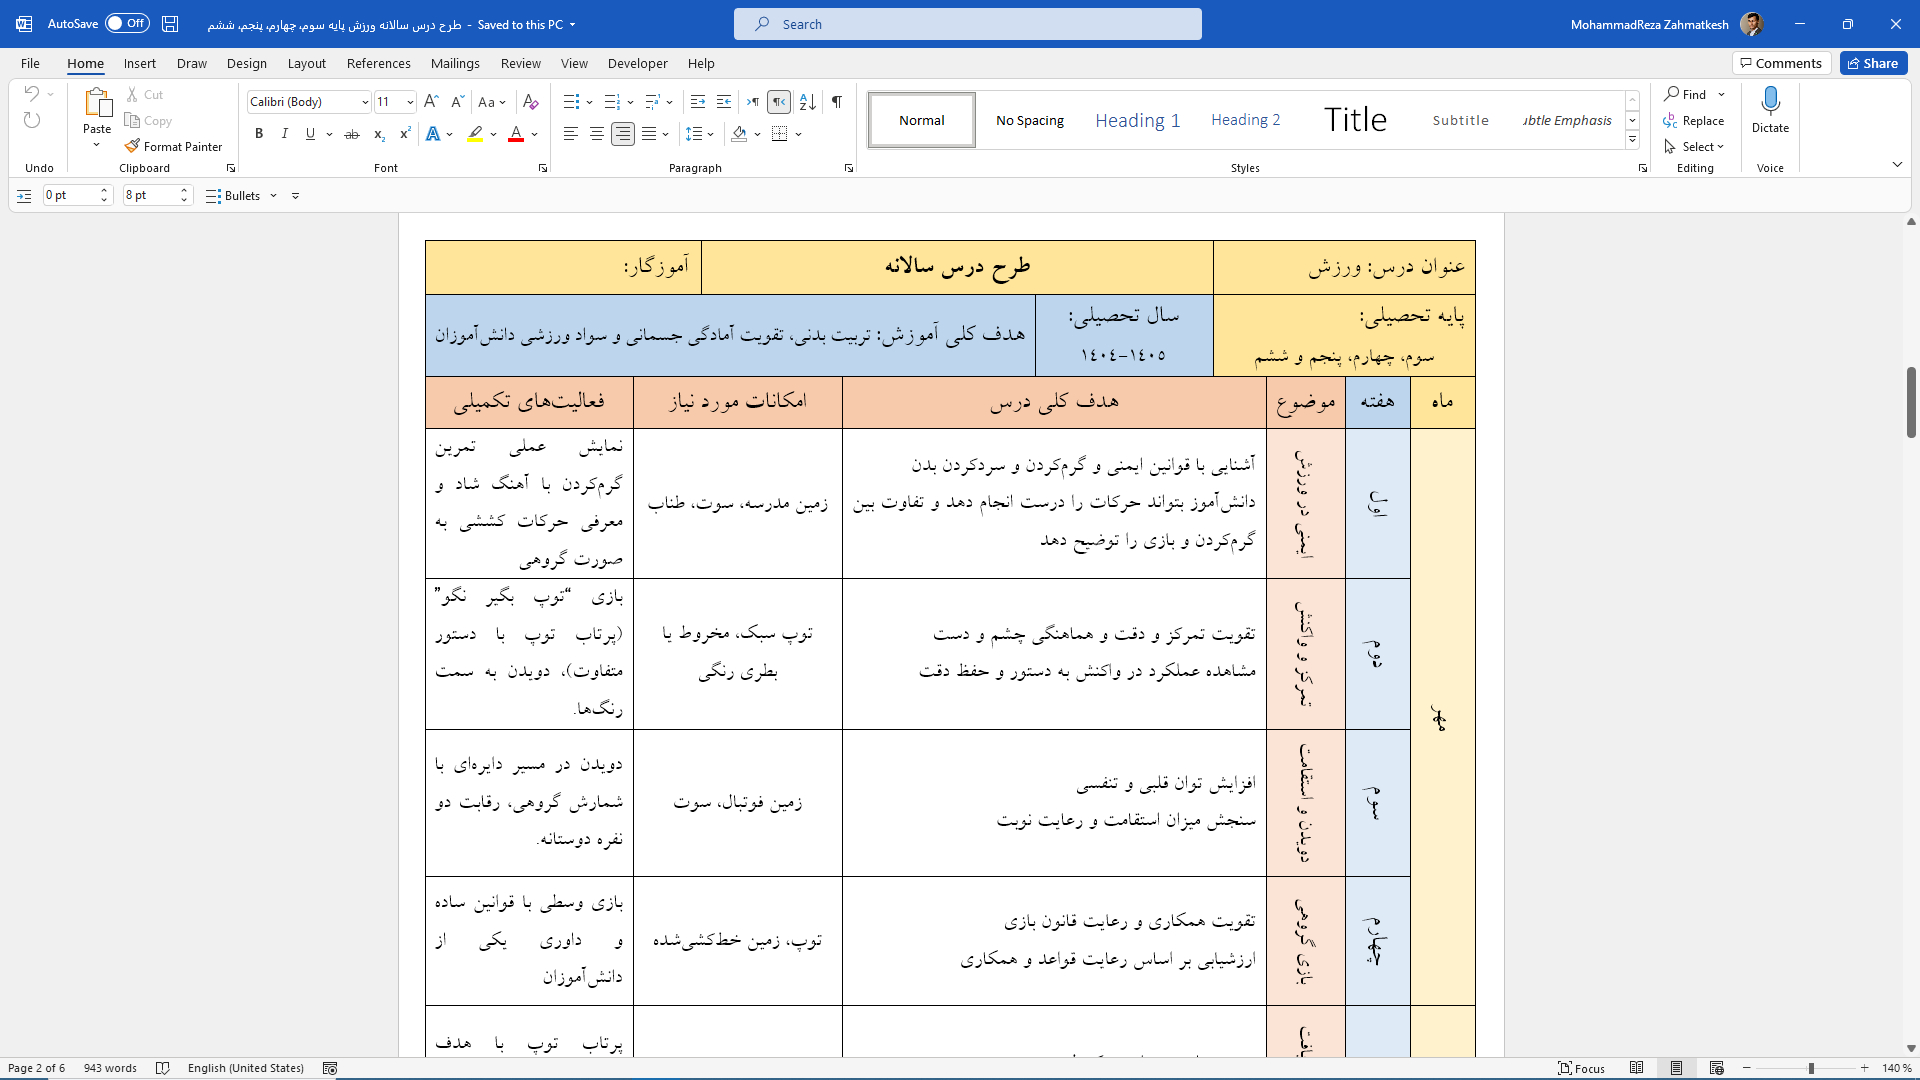Open the text highlight color dropdown
Screen dimensions: 1920x1080
pyautogui.click(x=491, y=133)
